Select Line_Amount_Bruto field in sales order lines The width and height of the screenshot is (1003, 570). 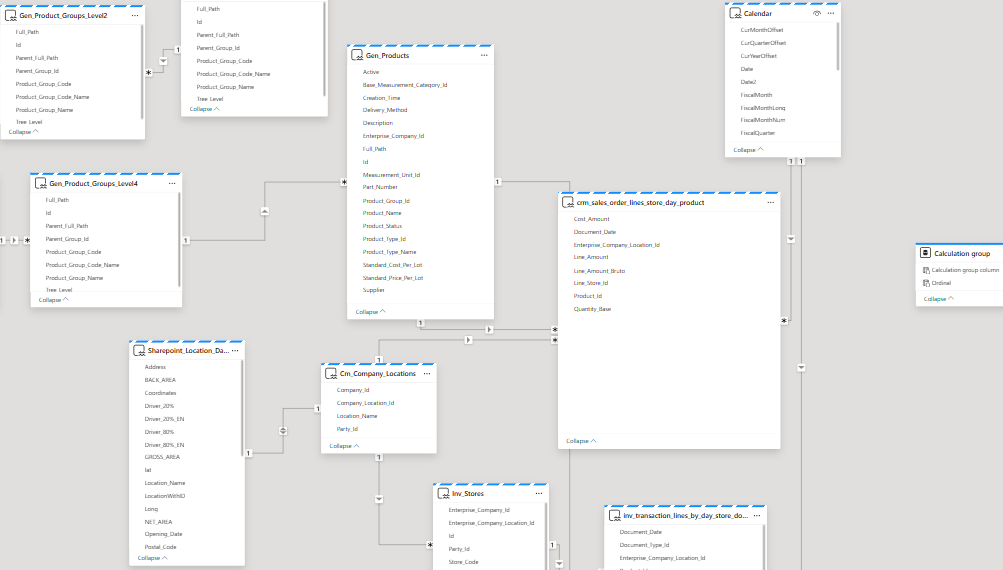599,271
